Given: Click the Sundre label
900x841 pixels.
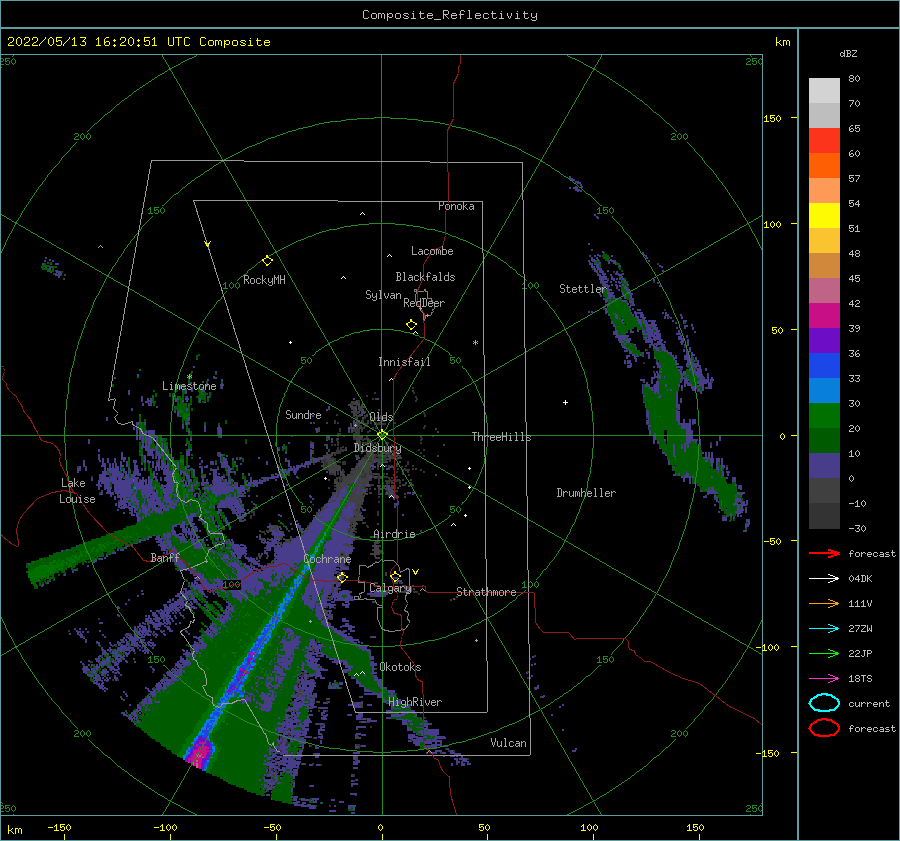Looking at the screenshot, I should click(x=303, y=414).
